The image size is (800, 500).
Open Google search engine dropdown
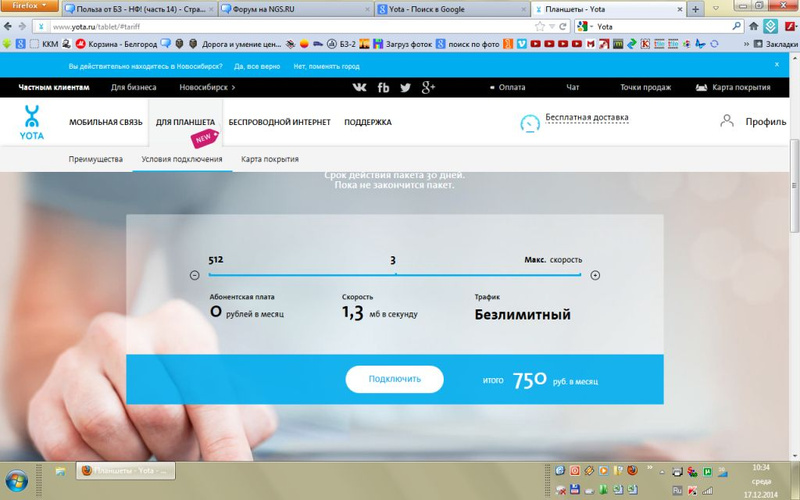[x=585, y=27]
